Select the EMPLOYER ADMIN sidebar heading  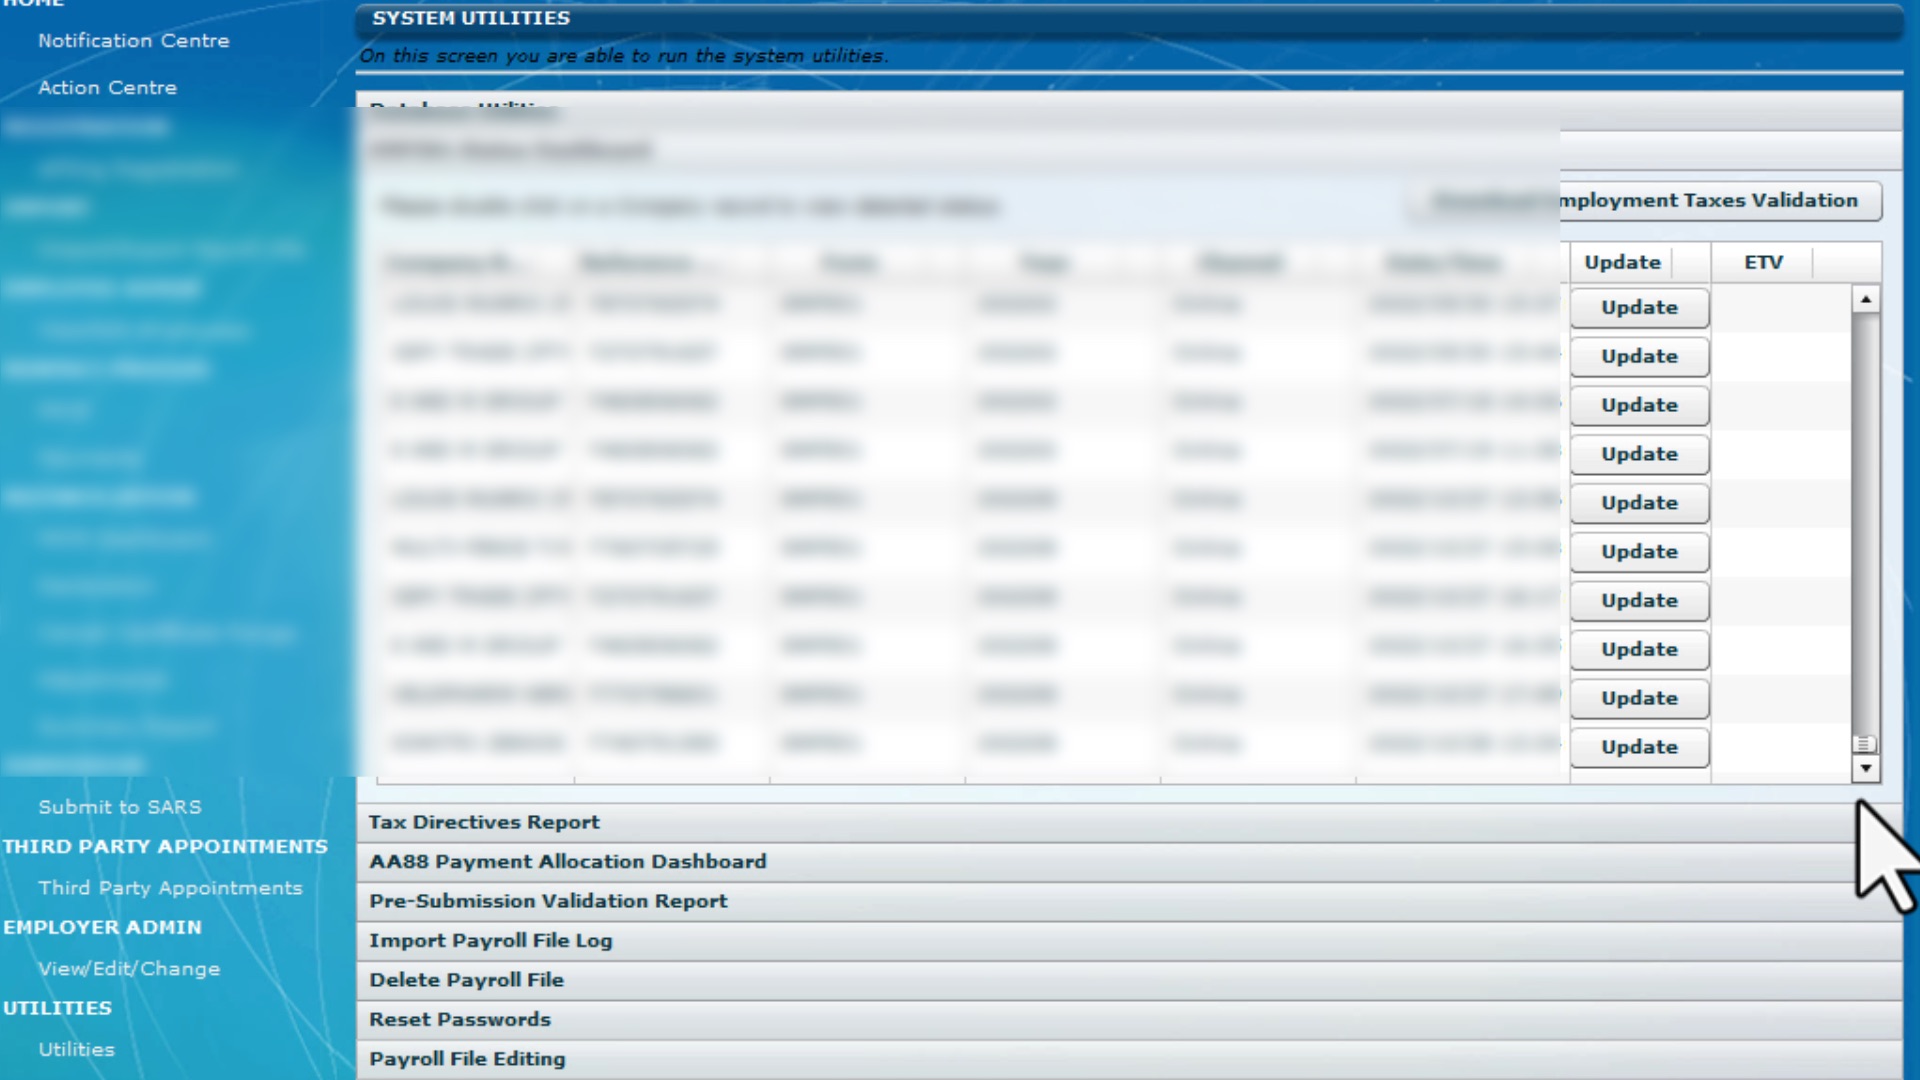pos(102,928)
